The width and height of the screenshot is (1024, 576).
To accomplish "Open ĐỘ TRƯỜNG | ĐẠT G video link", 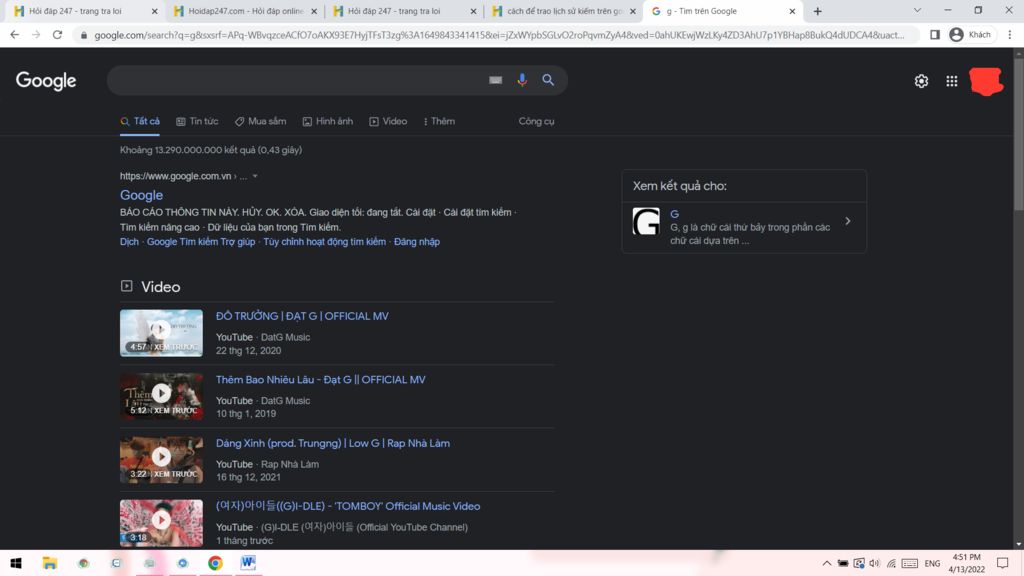I will tap(302, 316).
